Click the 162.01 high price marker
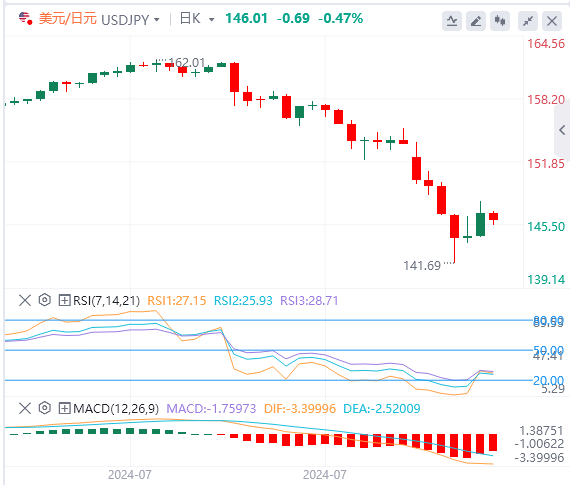 [x=187, y=63]
